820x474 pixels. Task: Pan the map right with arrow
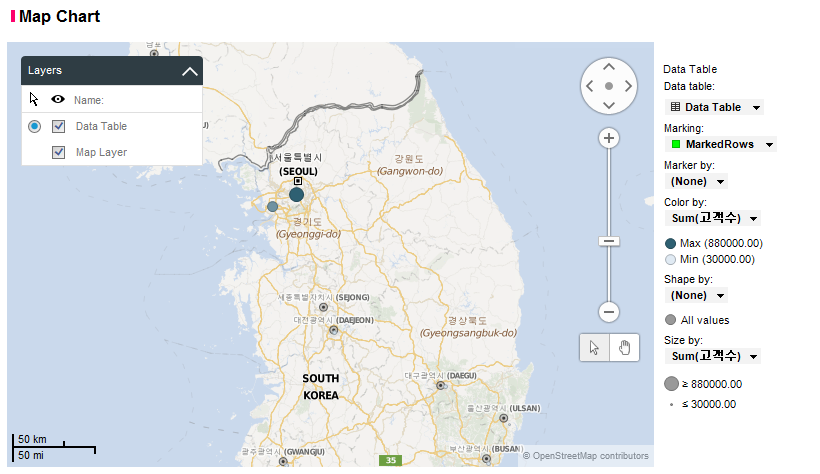pyautogui.click(x=628, y=86)
